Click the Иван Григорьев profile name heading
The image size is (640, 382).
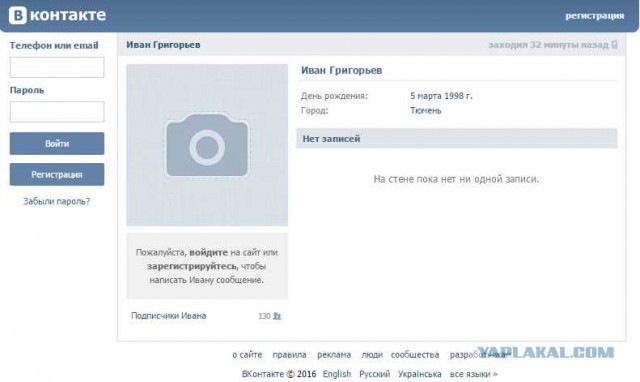click(342, 70)
